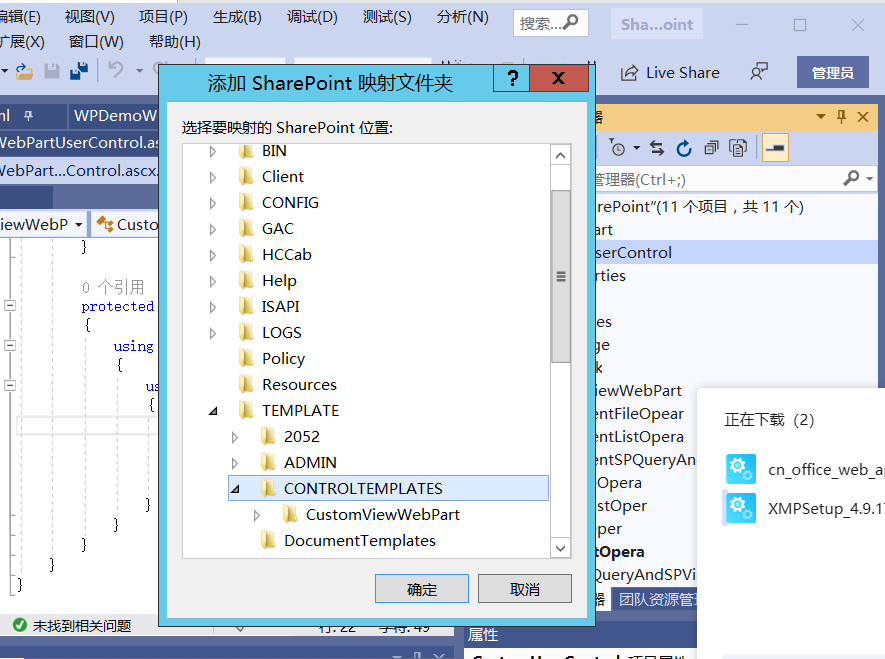This screenshot has width=885, height=659.
Task: Click the pending changes filter clock icon
Action: [x=618, y=148]
